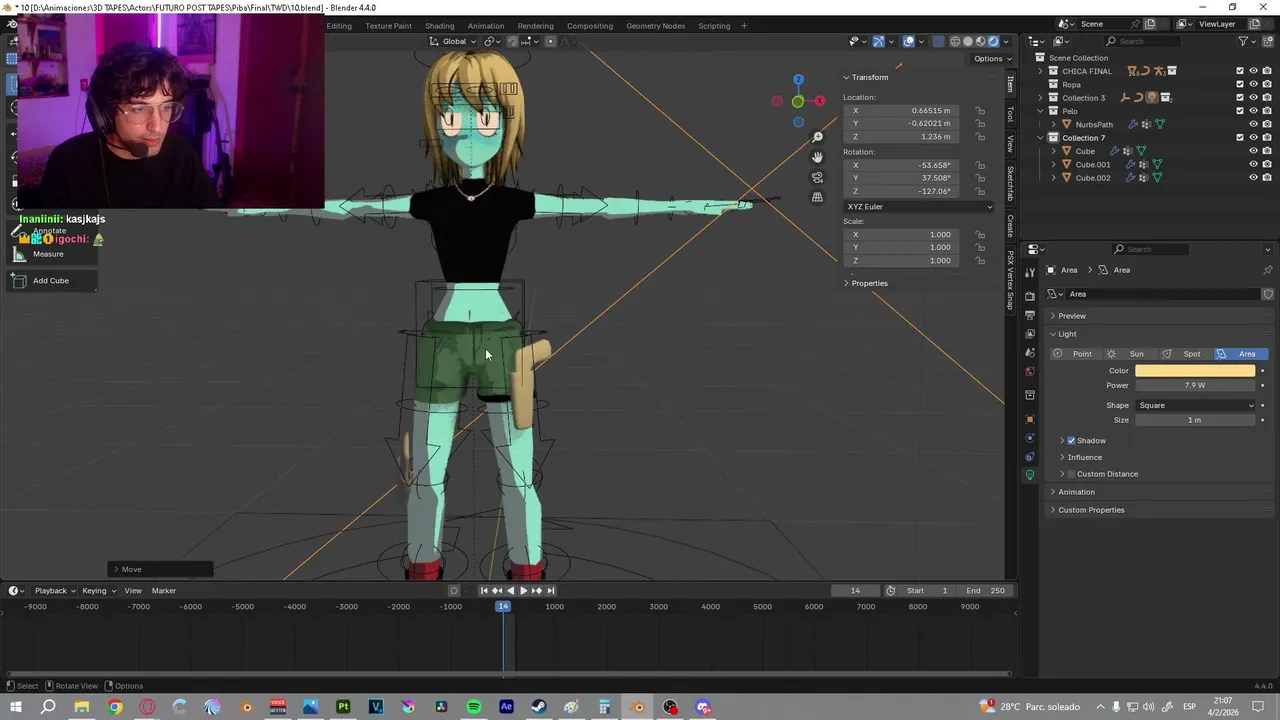Select the Add Cube tool

point(54,281)
